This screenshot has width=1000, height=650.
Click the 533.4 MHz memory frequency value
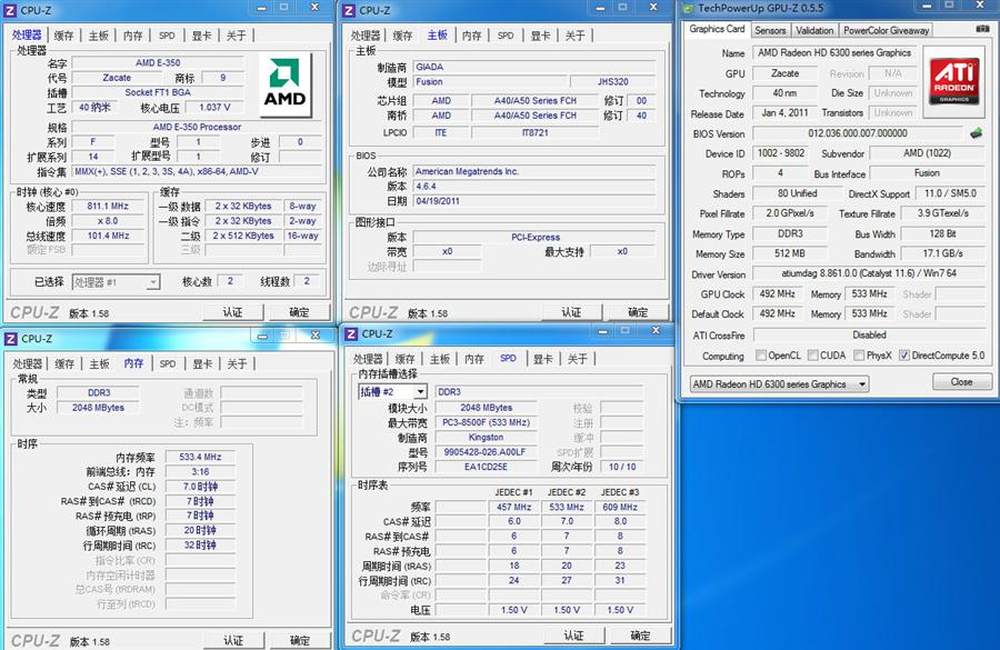tap(200, 457)
